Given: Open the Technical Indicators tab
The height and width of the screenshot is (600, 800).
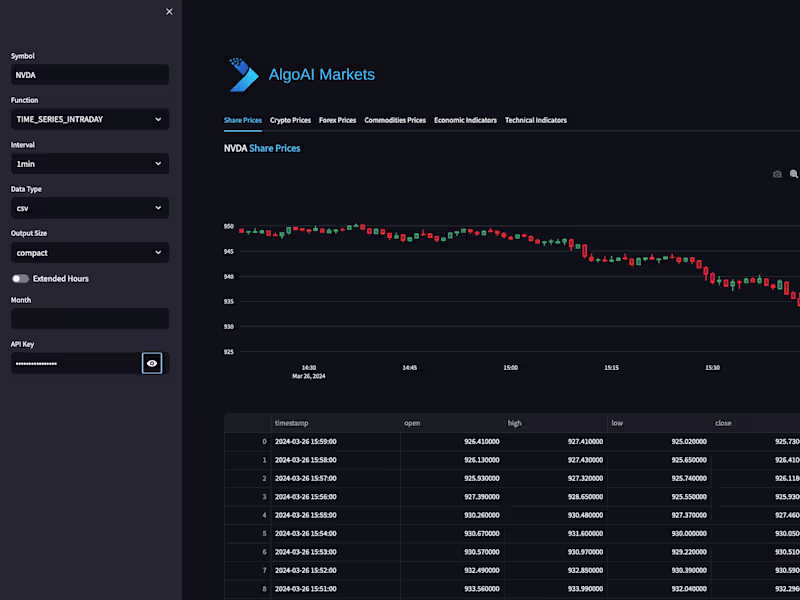Looking at the screenshot, I should click(x=536, y=120).
